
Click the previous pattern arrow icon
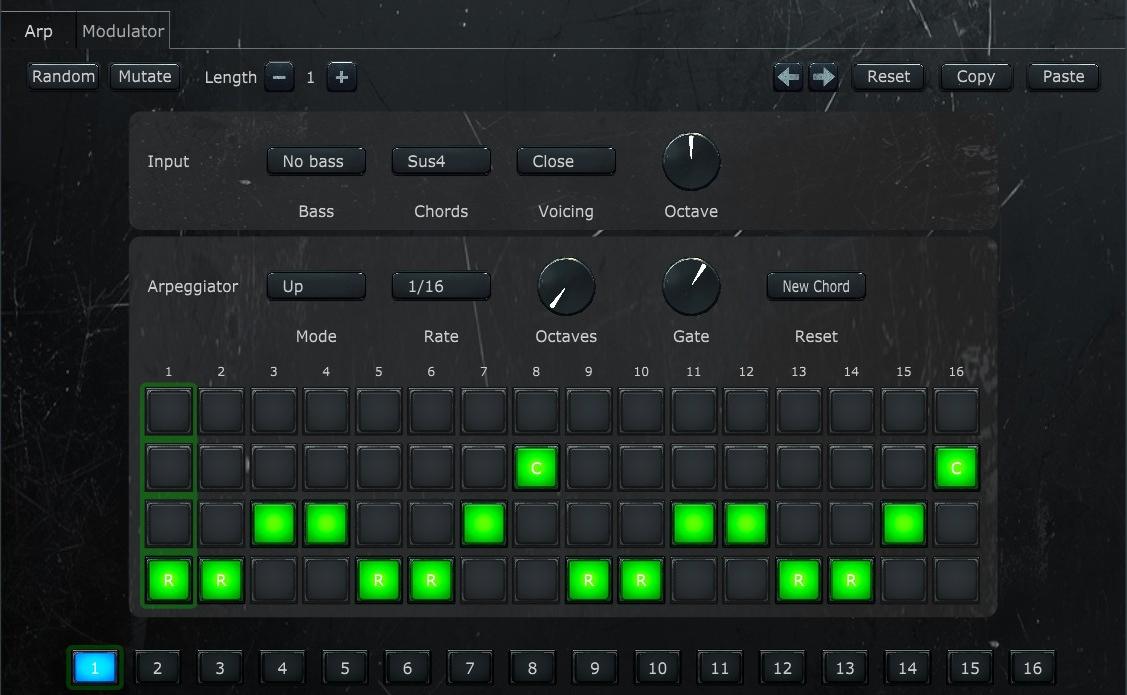coord(788,76)
